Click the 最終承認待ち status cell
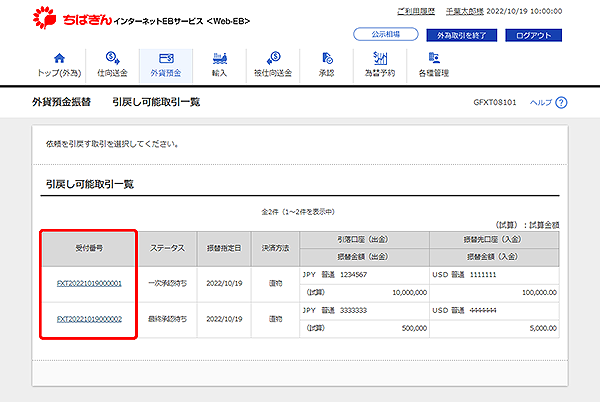The height and width of the screenshot is (402, 600). 168,319
